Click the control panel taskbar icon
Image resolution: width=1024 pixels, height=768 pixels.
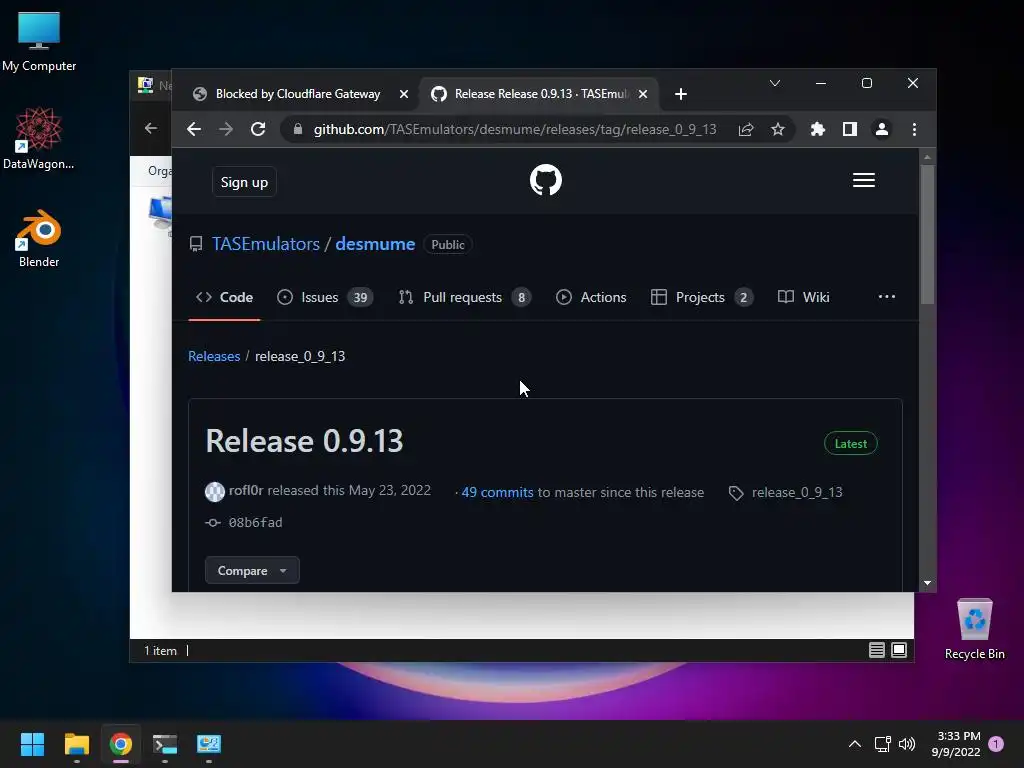pyautogui.click(x=209, y=744)
